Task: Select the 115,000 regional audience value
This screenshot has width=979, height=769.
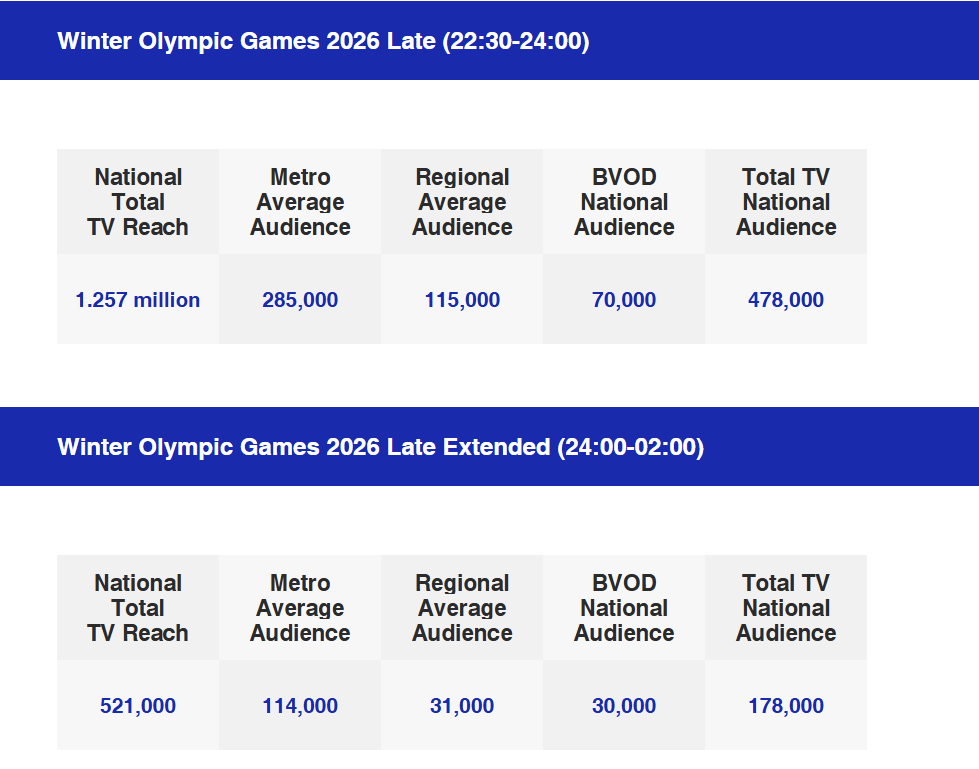Action: [x=462, y=300]
